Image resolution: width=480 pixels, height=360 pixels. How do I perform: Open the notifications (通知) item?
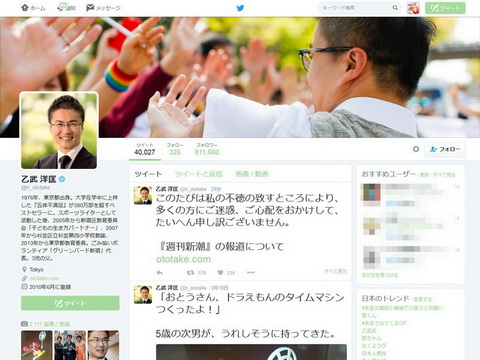[x=66, y=7]
